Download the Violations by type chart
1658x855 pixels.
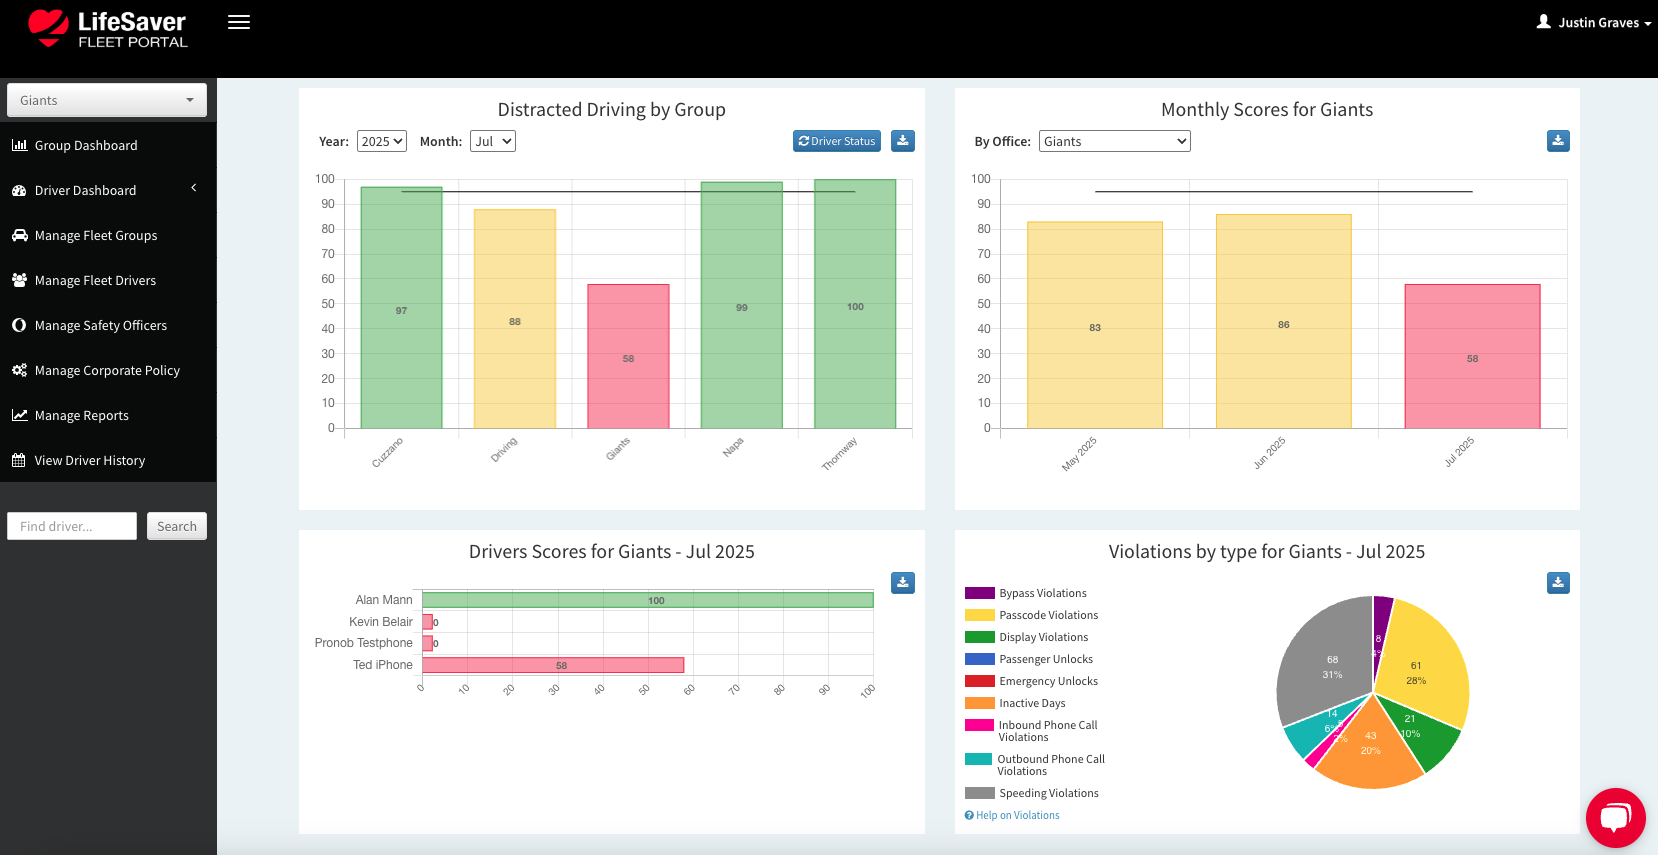coord(1557,583)
